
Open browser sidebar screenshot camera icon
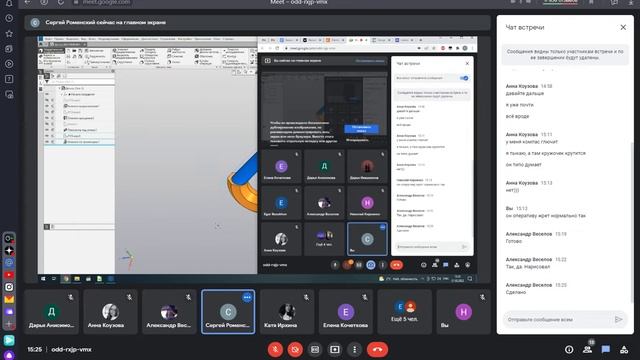point(9,94)
